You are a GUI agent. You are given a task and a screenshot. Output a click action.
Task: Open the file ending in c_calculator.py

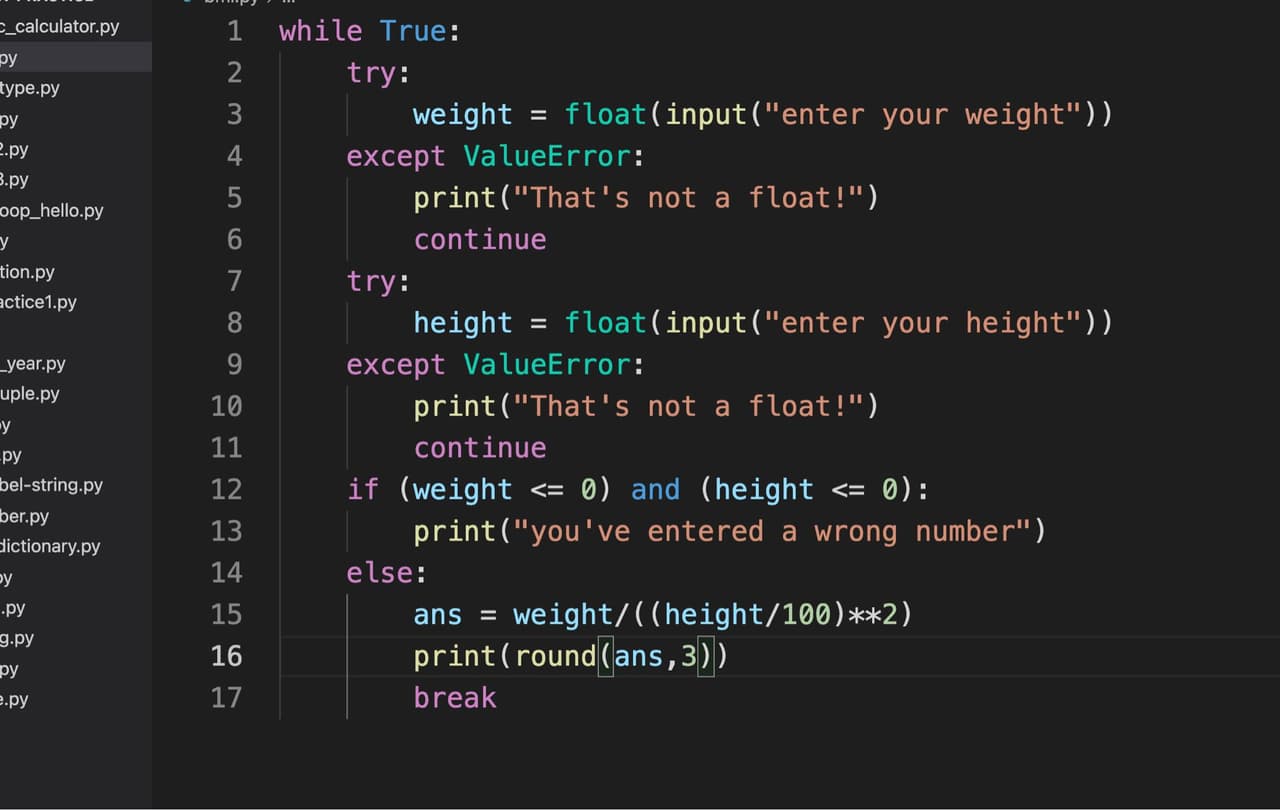tap(60, 26)
